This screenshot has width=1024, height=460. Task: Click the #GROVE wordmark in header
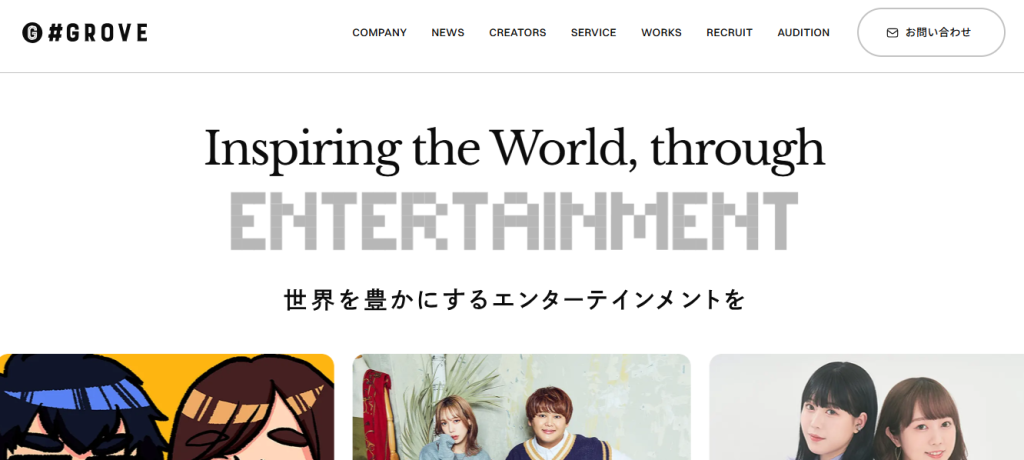[x=99, y=33]
